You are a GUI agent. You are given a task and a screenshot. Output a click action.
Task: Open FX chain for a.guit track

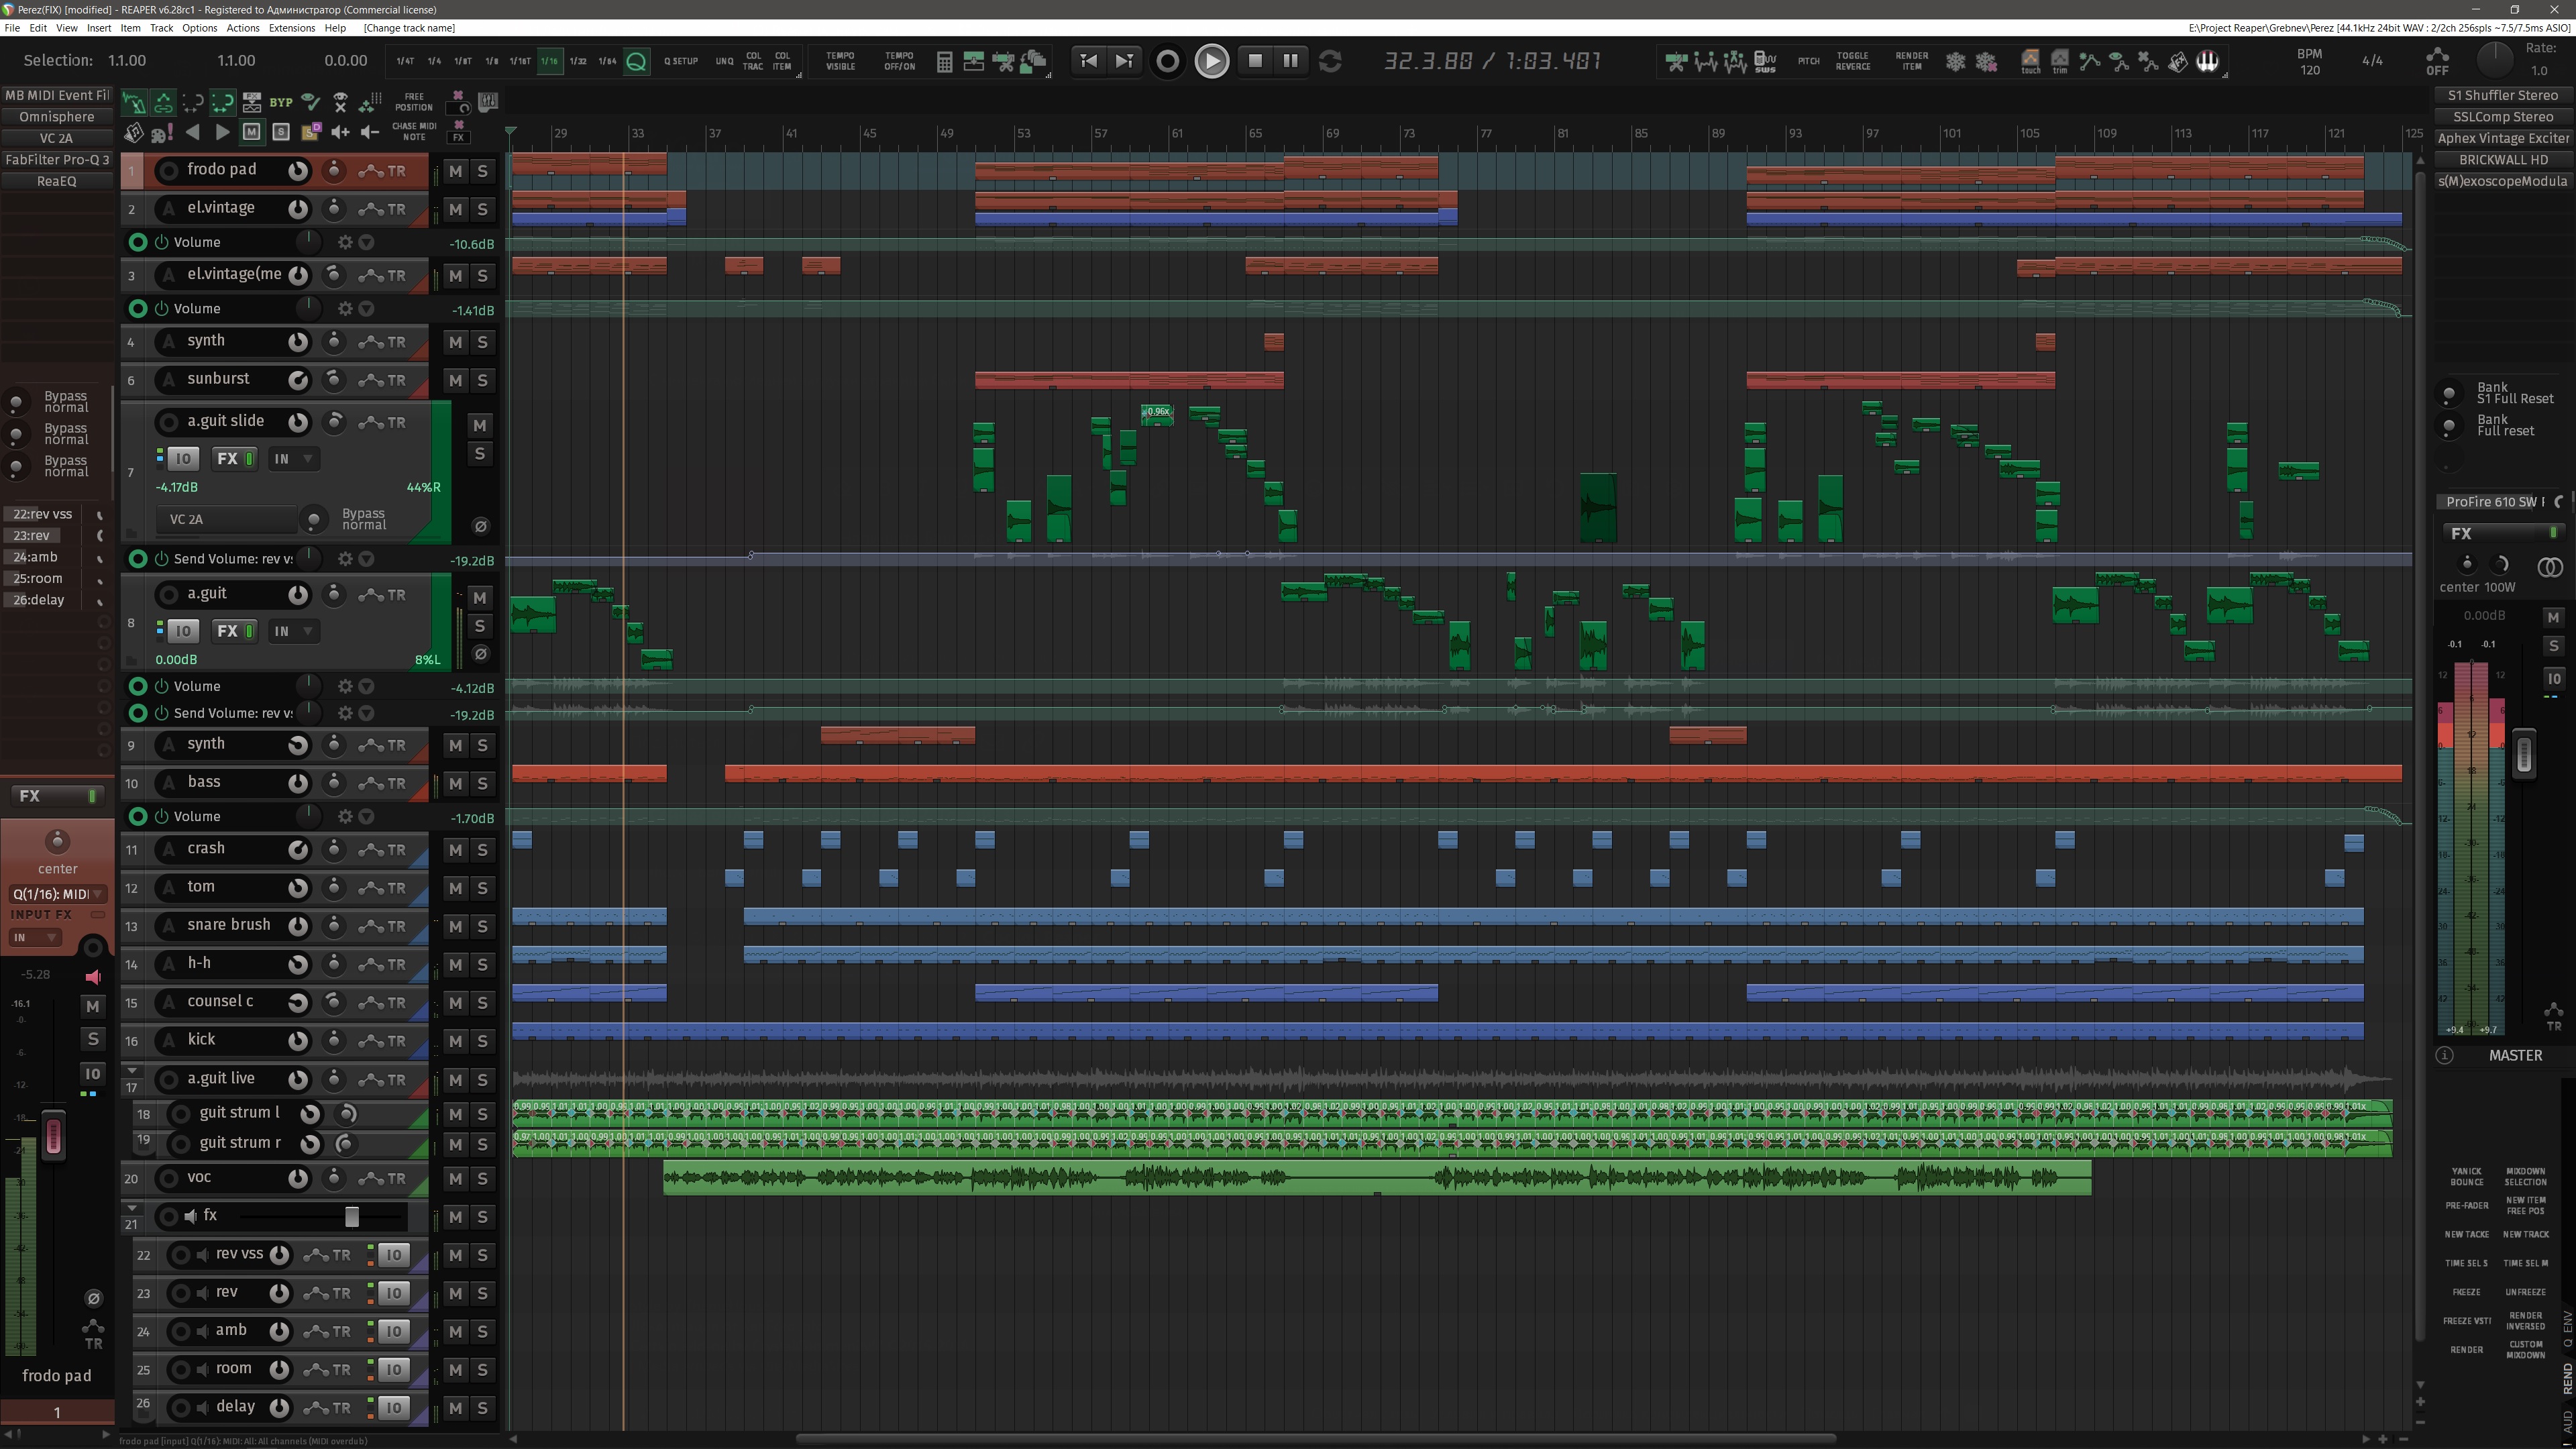click(x=227, y=631)
